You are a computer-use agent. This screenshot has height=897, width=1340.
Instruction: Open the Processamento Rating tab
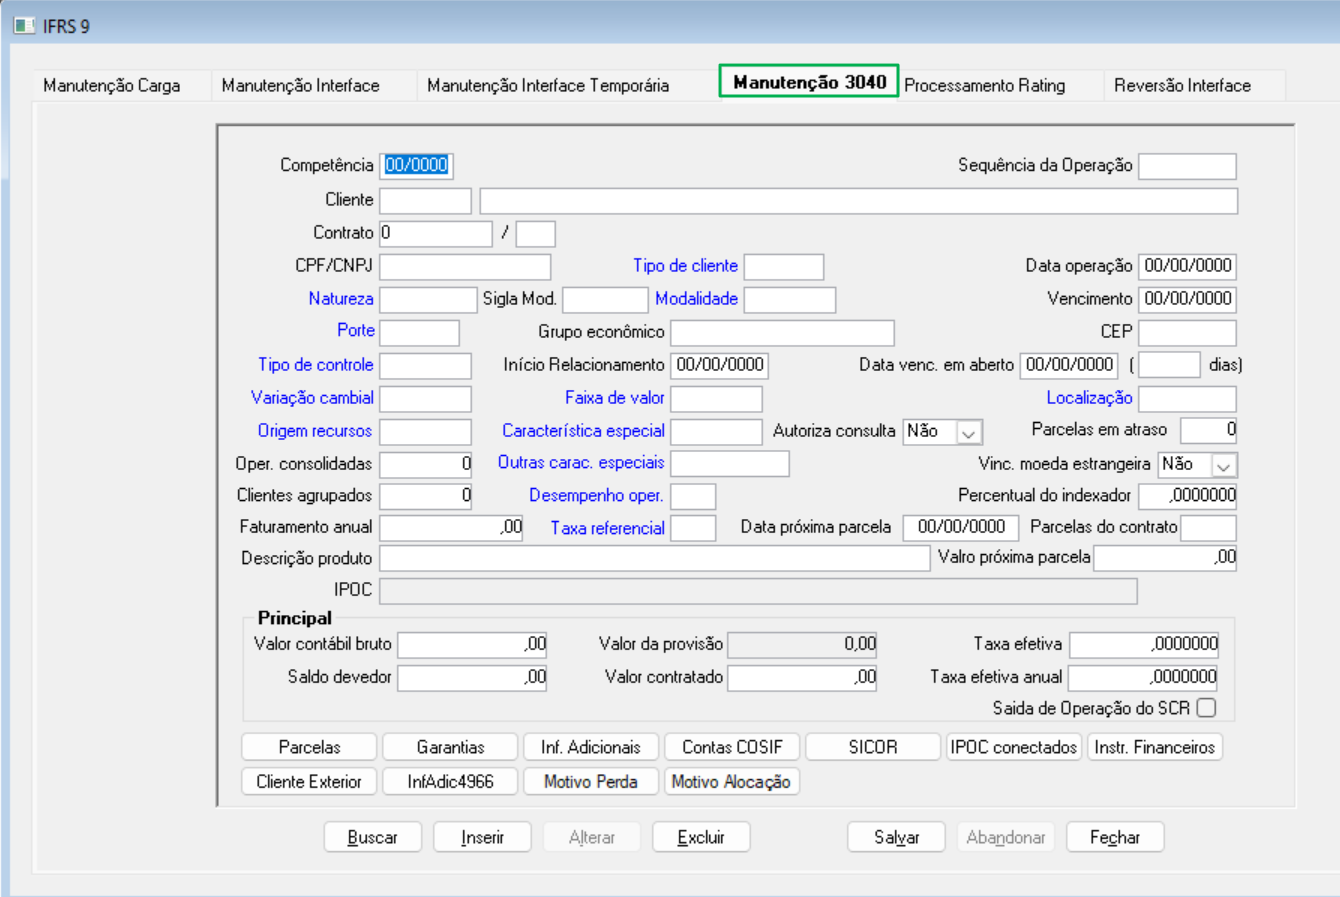coord(985,86)
